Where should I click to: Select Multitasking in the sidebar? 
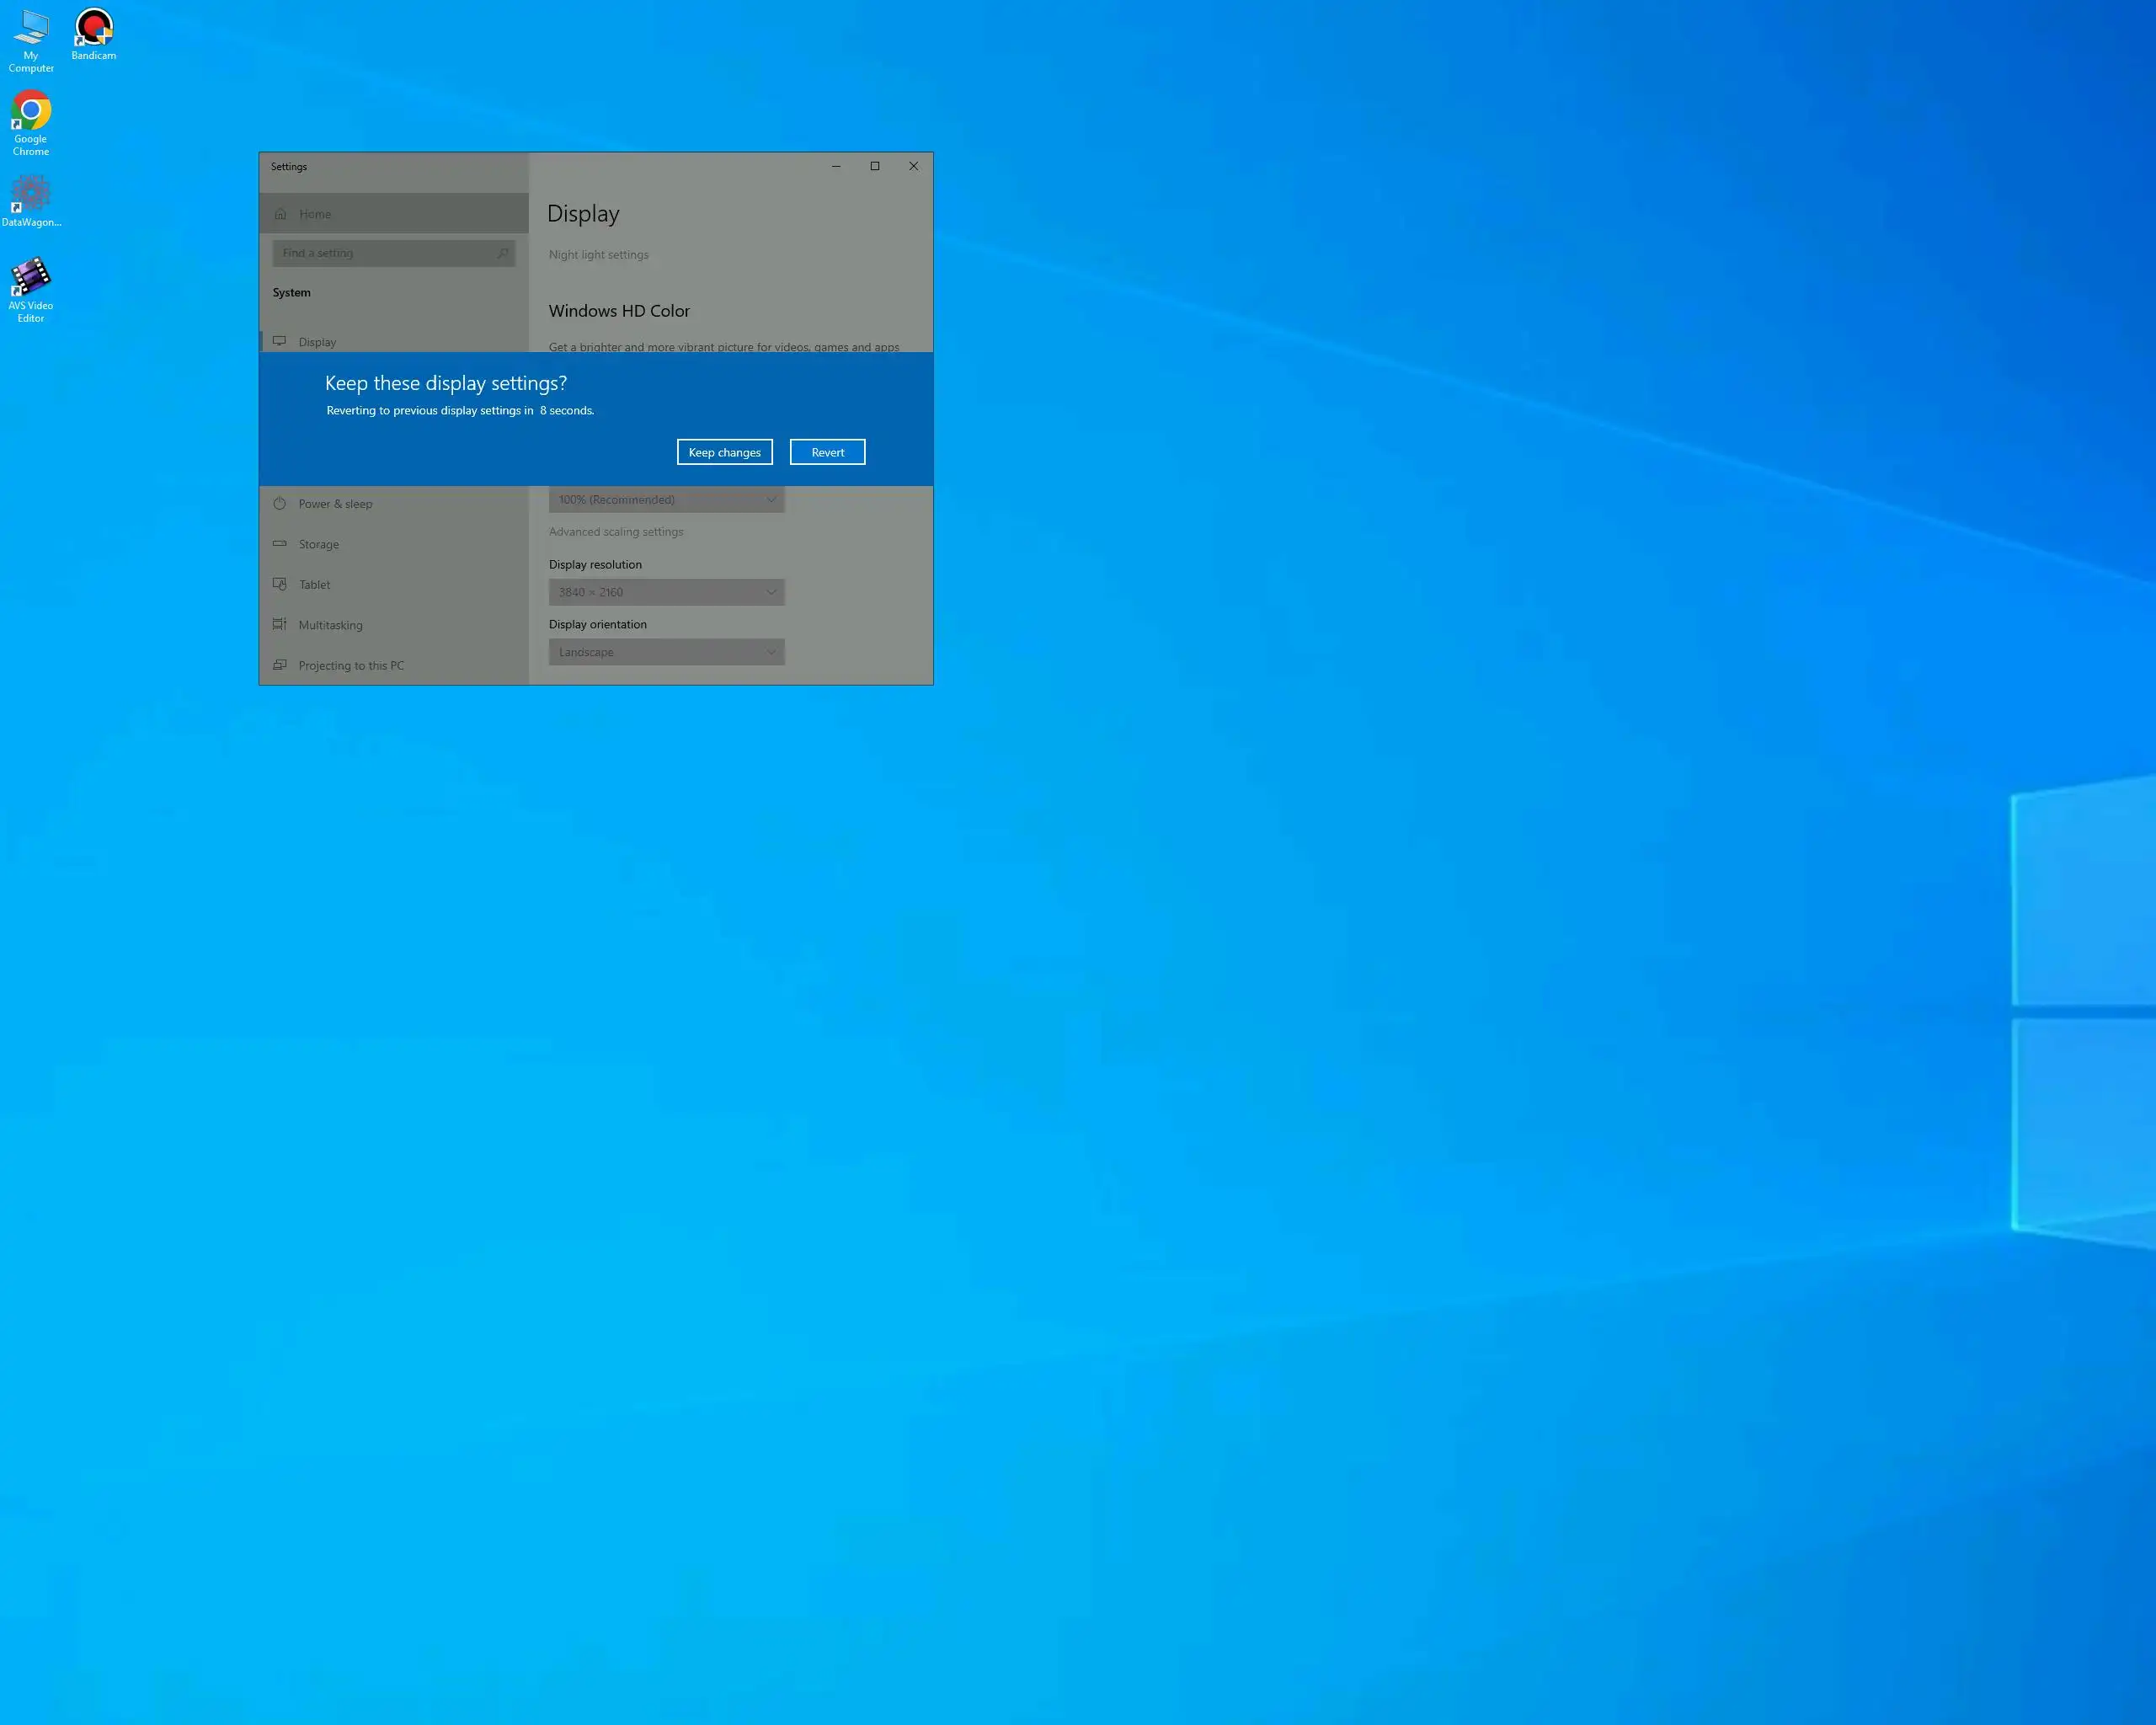(x=330, y=625)
